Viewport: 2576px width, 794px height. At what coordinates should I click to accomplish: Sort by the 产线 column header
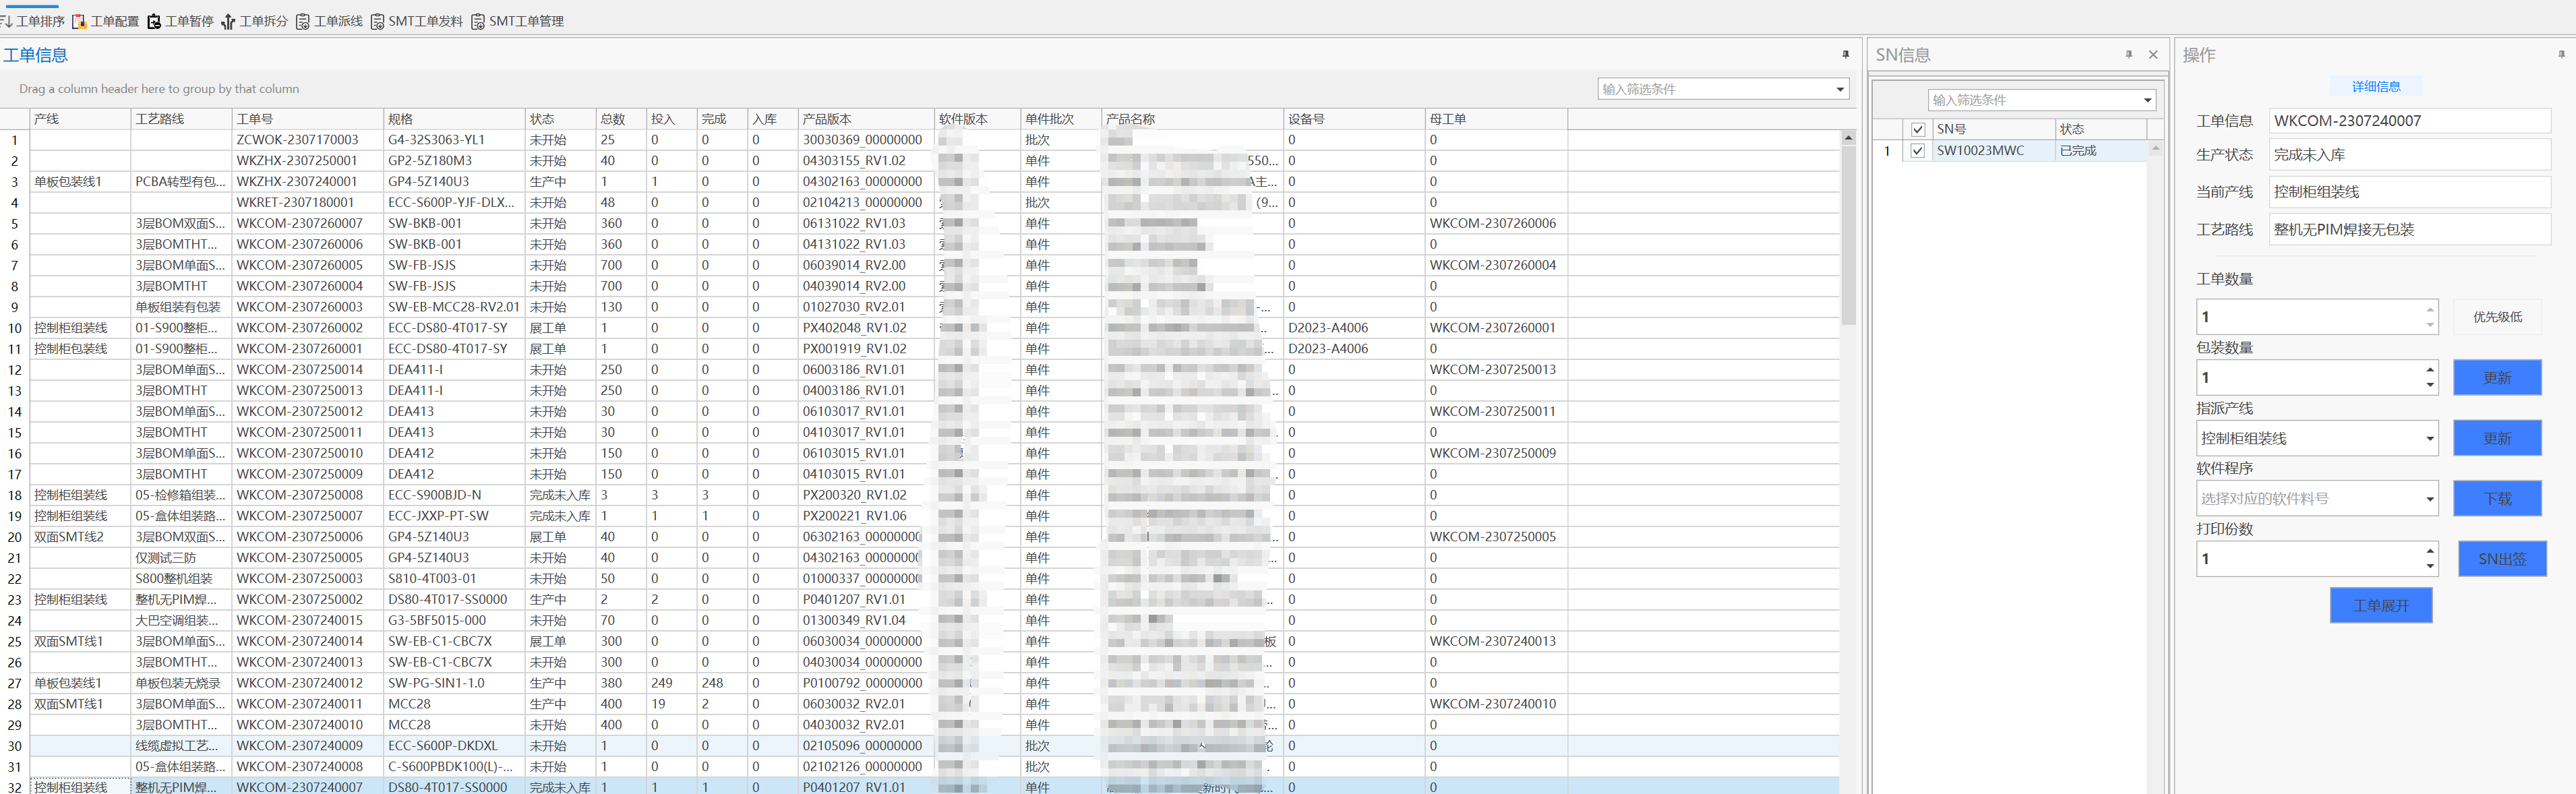coord(80,119)
